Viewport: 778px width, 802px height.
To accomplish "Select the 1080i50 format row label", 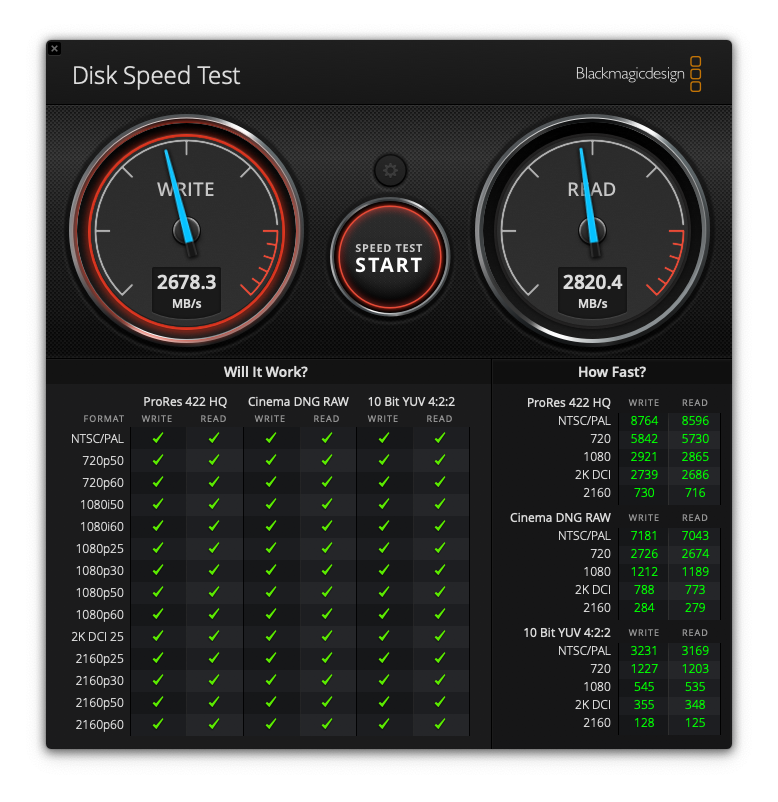I will coord(102,505).
